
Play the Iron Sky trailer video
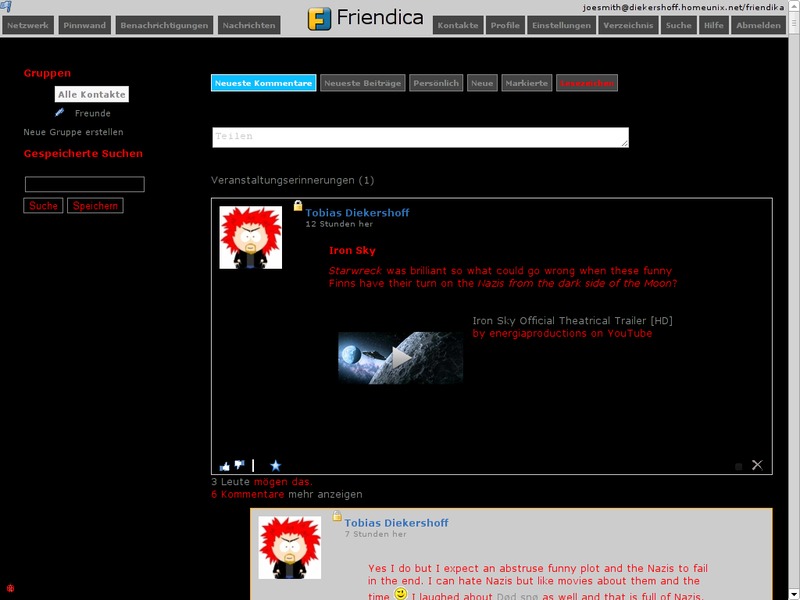tap(401, 358)
